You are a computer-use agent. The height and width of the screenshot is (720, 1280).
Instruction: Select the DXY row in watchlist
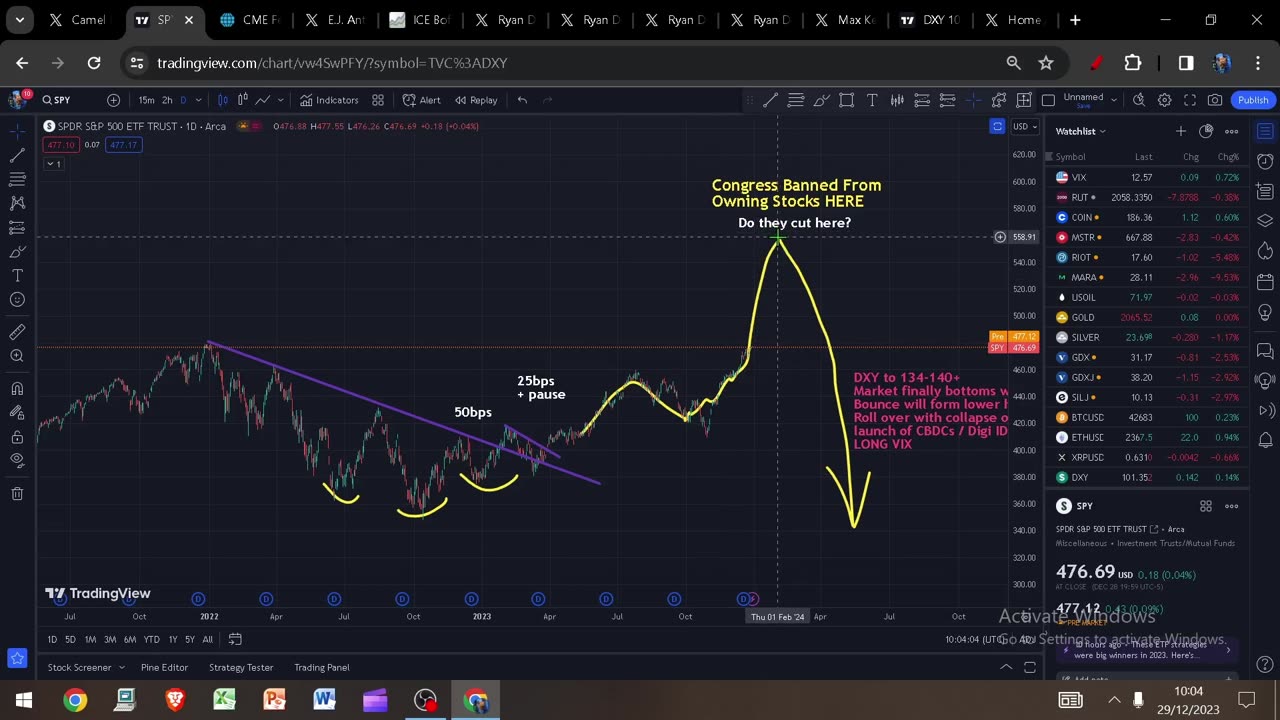[1148, 477]
